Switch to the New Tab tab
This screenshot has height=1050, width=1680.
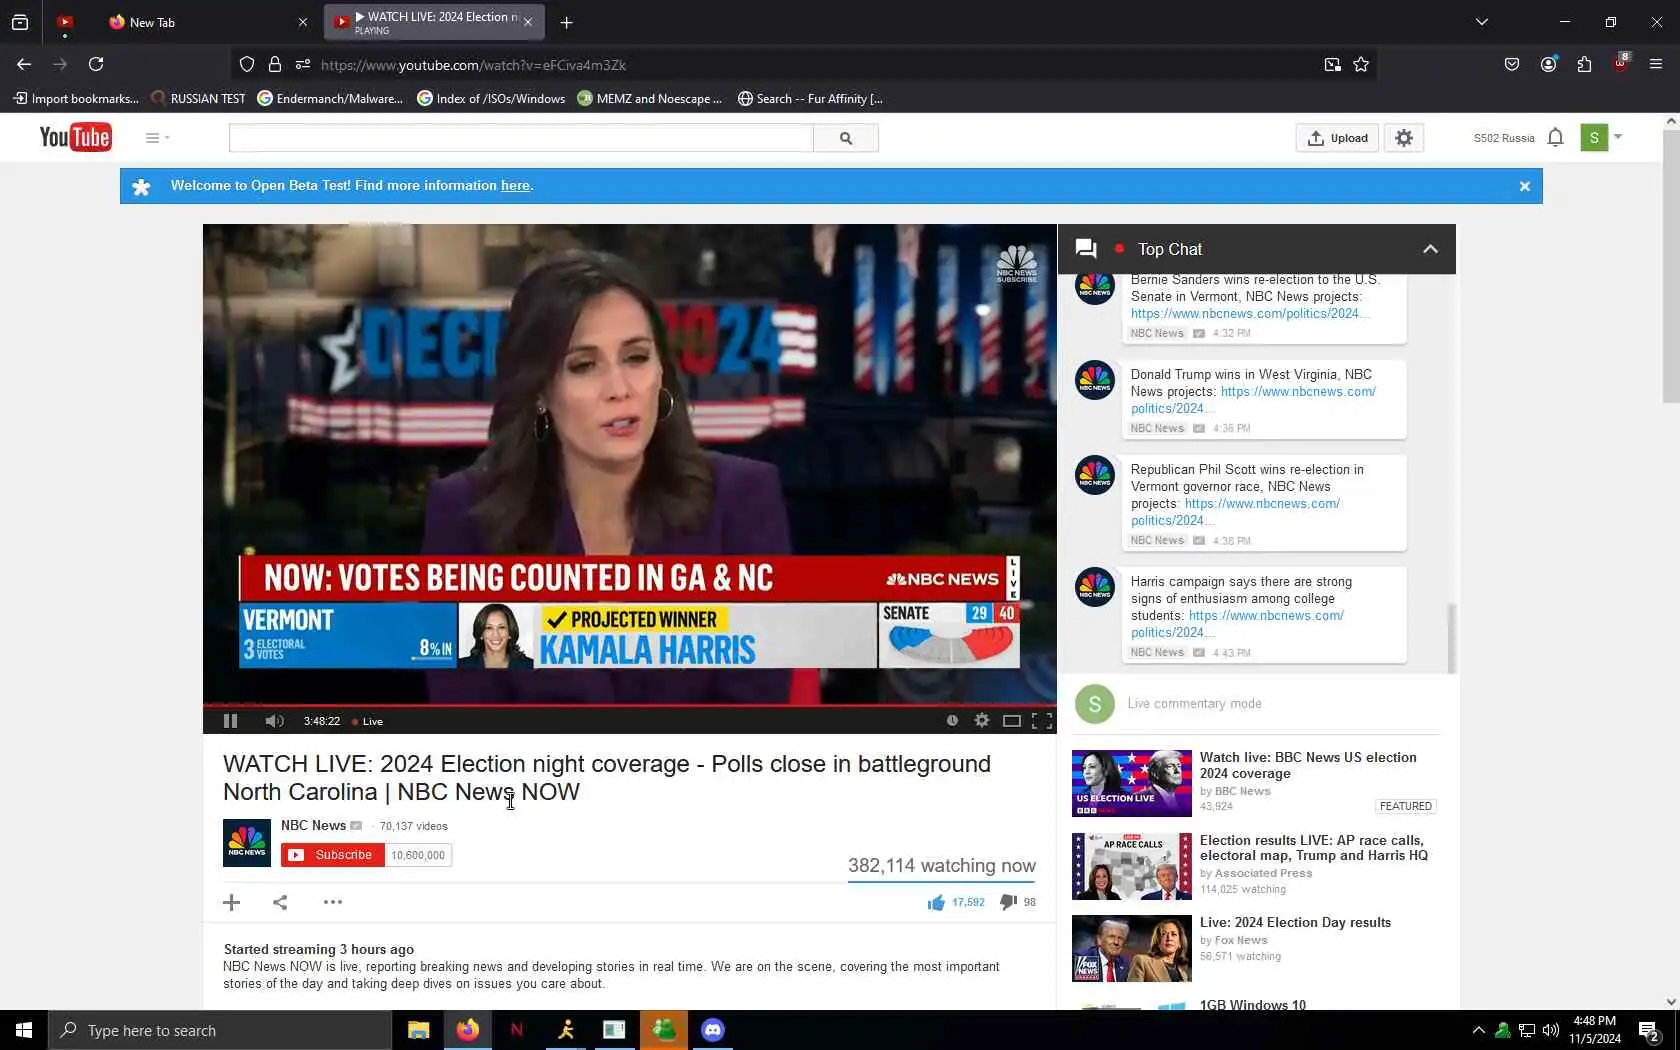[207, 22]
